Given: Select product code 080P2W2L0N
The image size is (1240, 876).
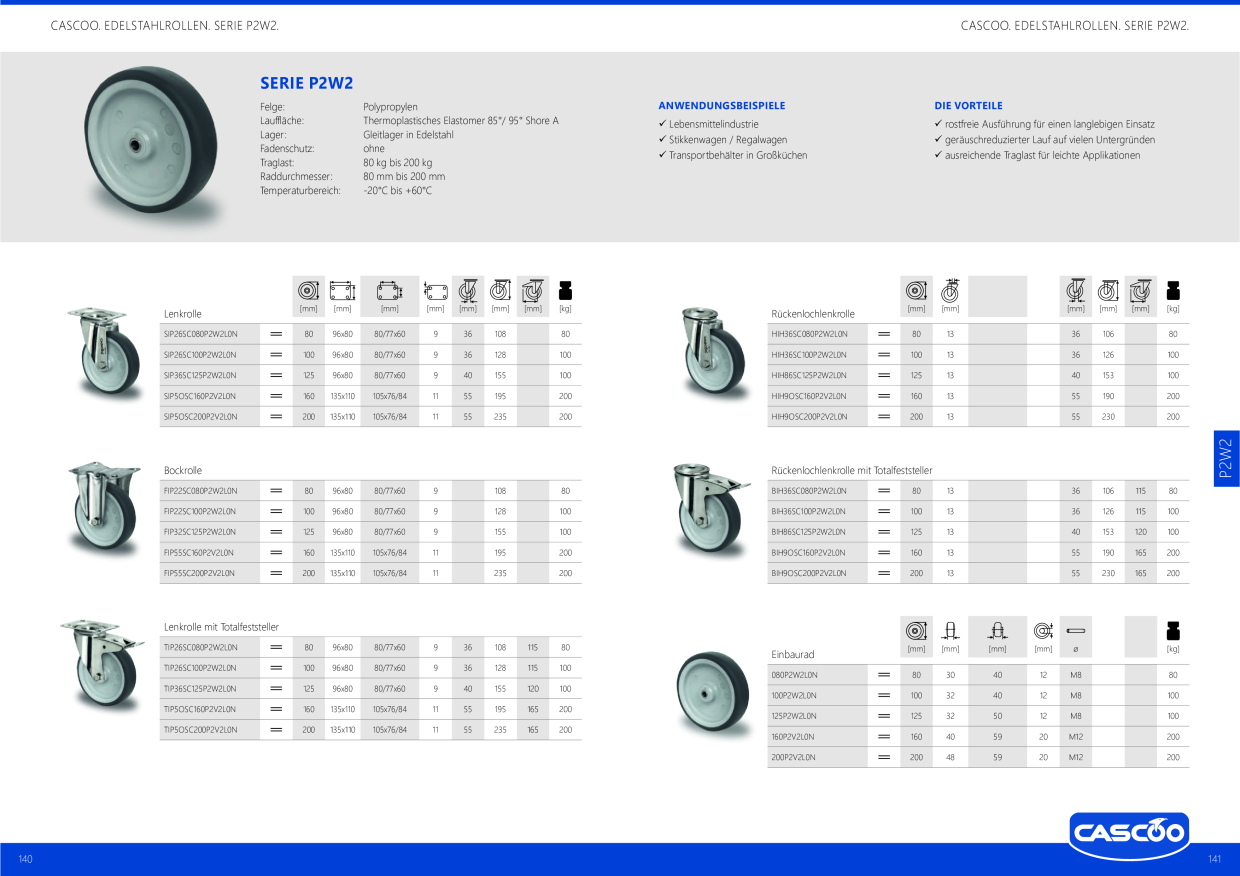Looking at the screenshot, I should [794, 675].
